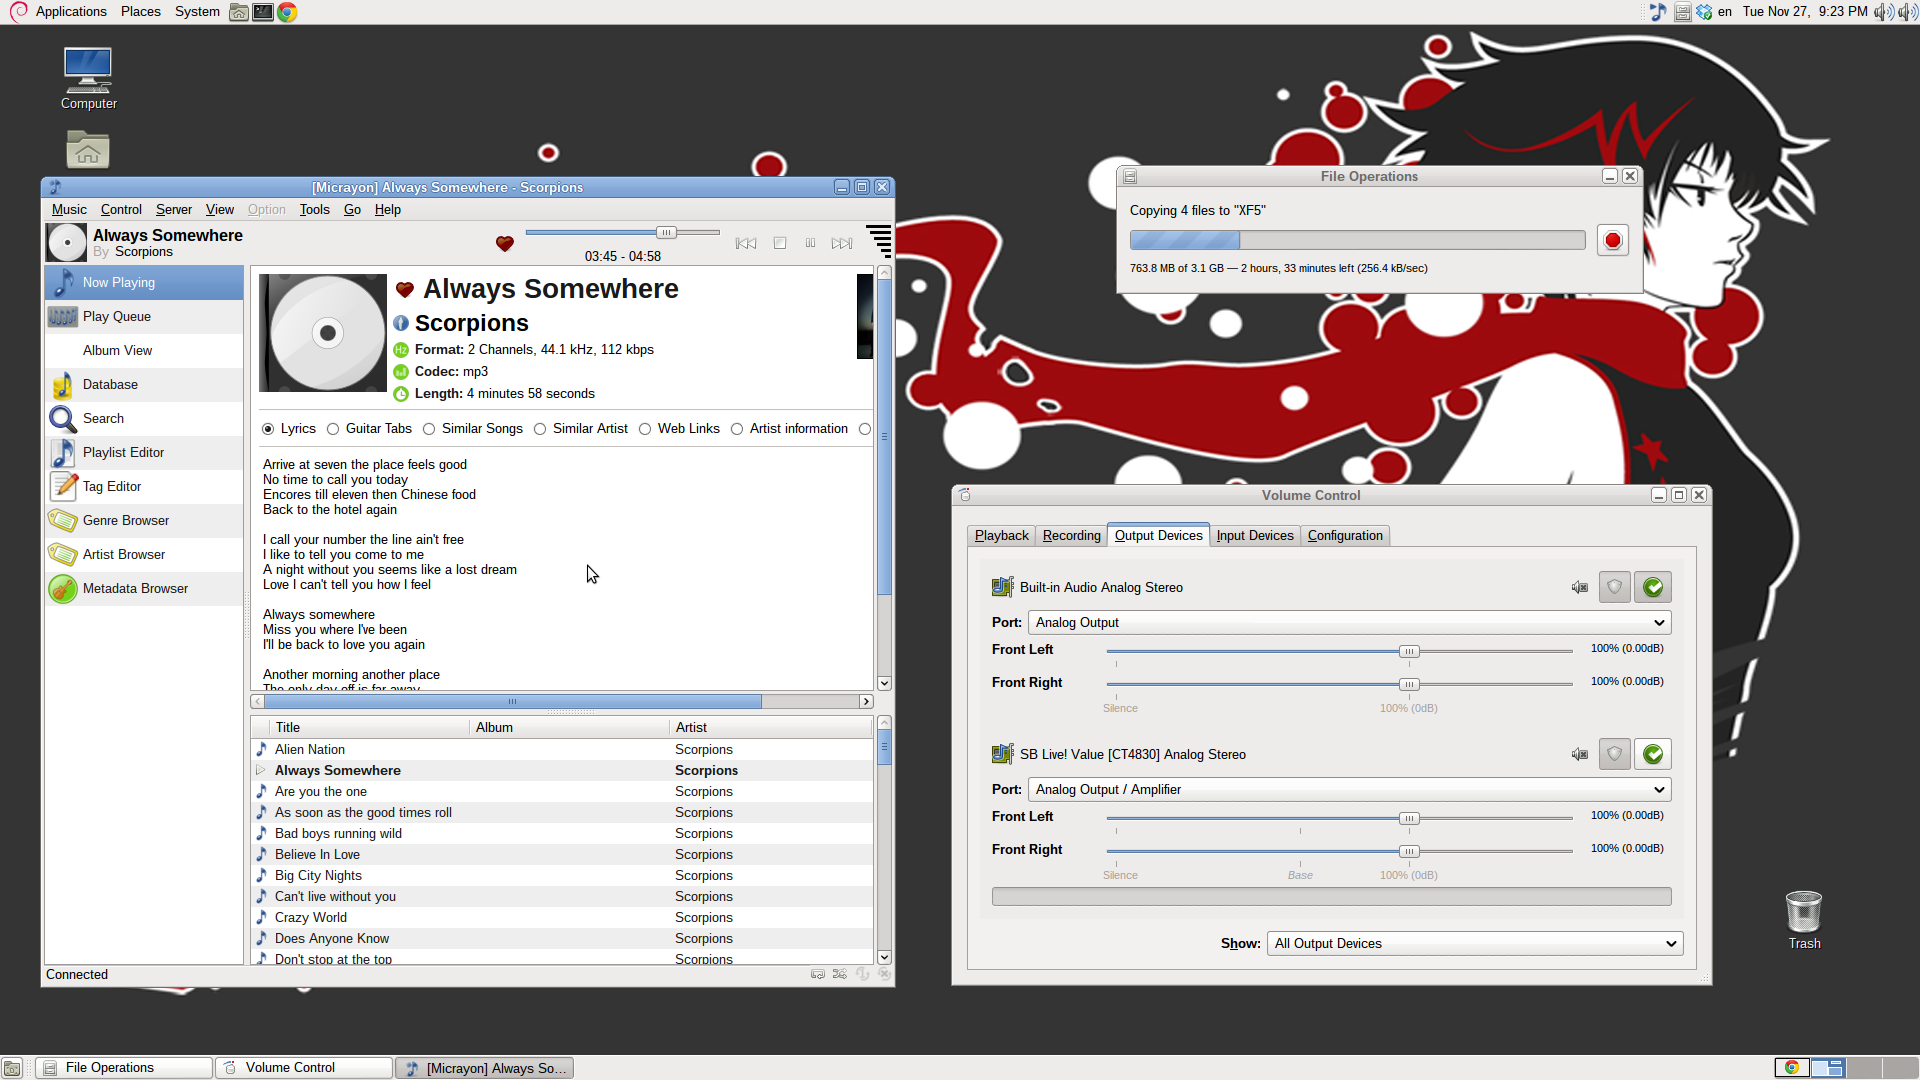This screenshot has width=1920, height=1080.
Task: Sort playlist by Album column
Action: click(569, 728)
